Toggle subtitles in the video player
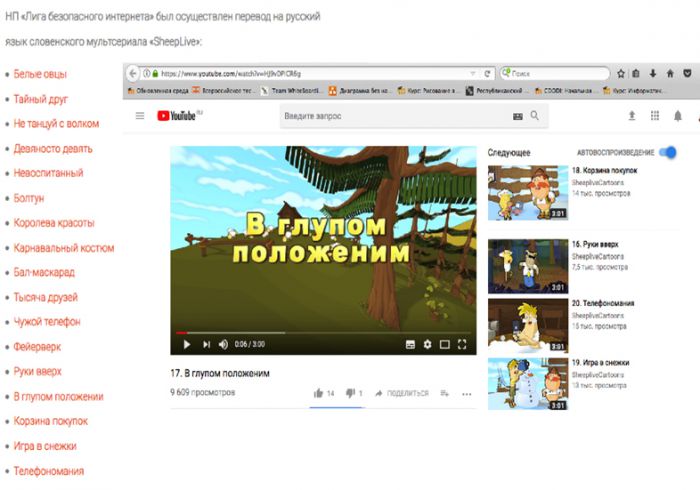 click(x=410, y=345)
